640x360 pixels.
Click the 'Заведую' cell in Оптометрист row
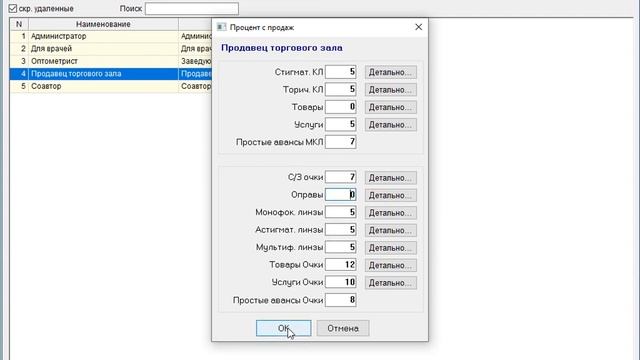click(196, 61)
